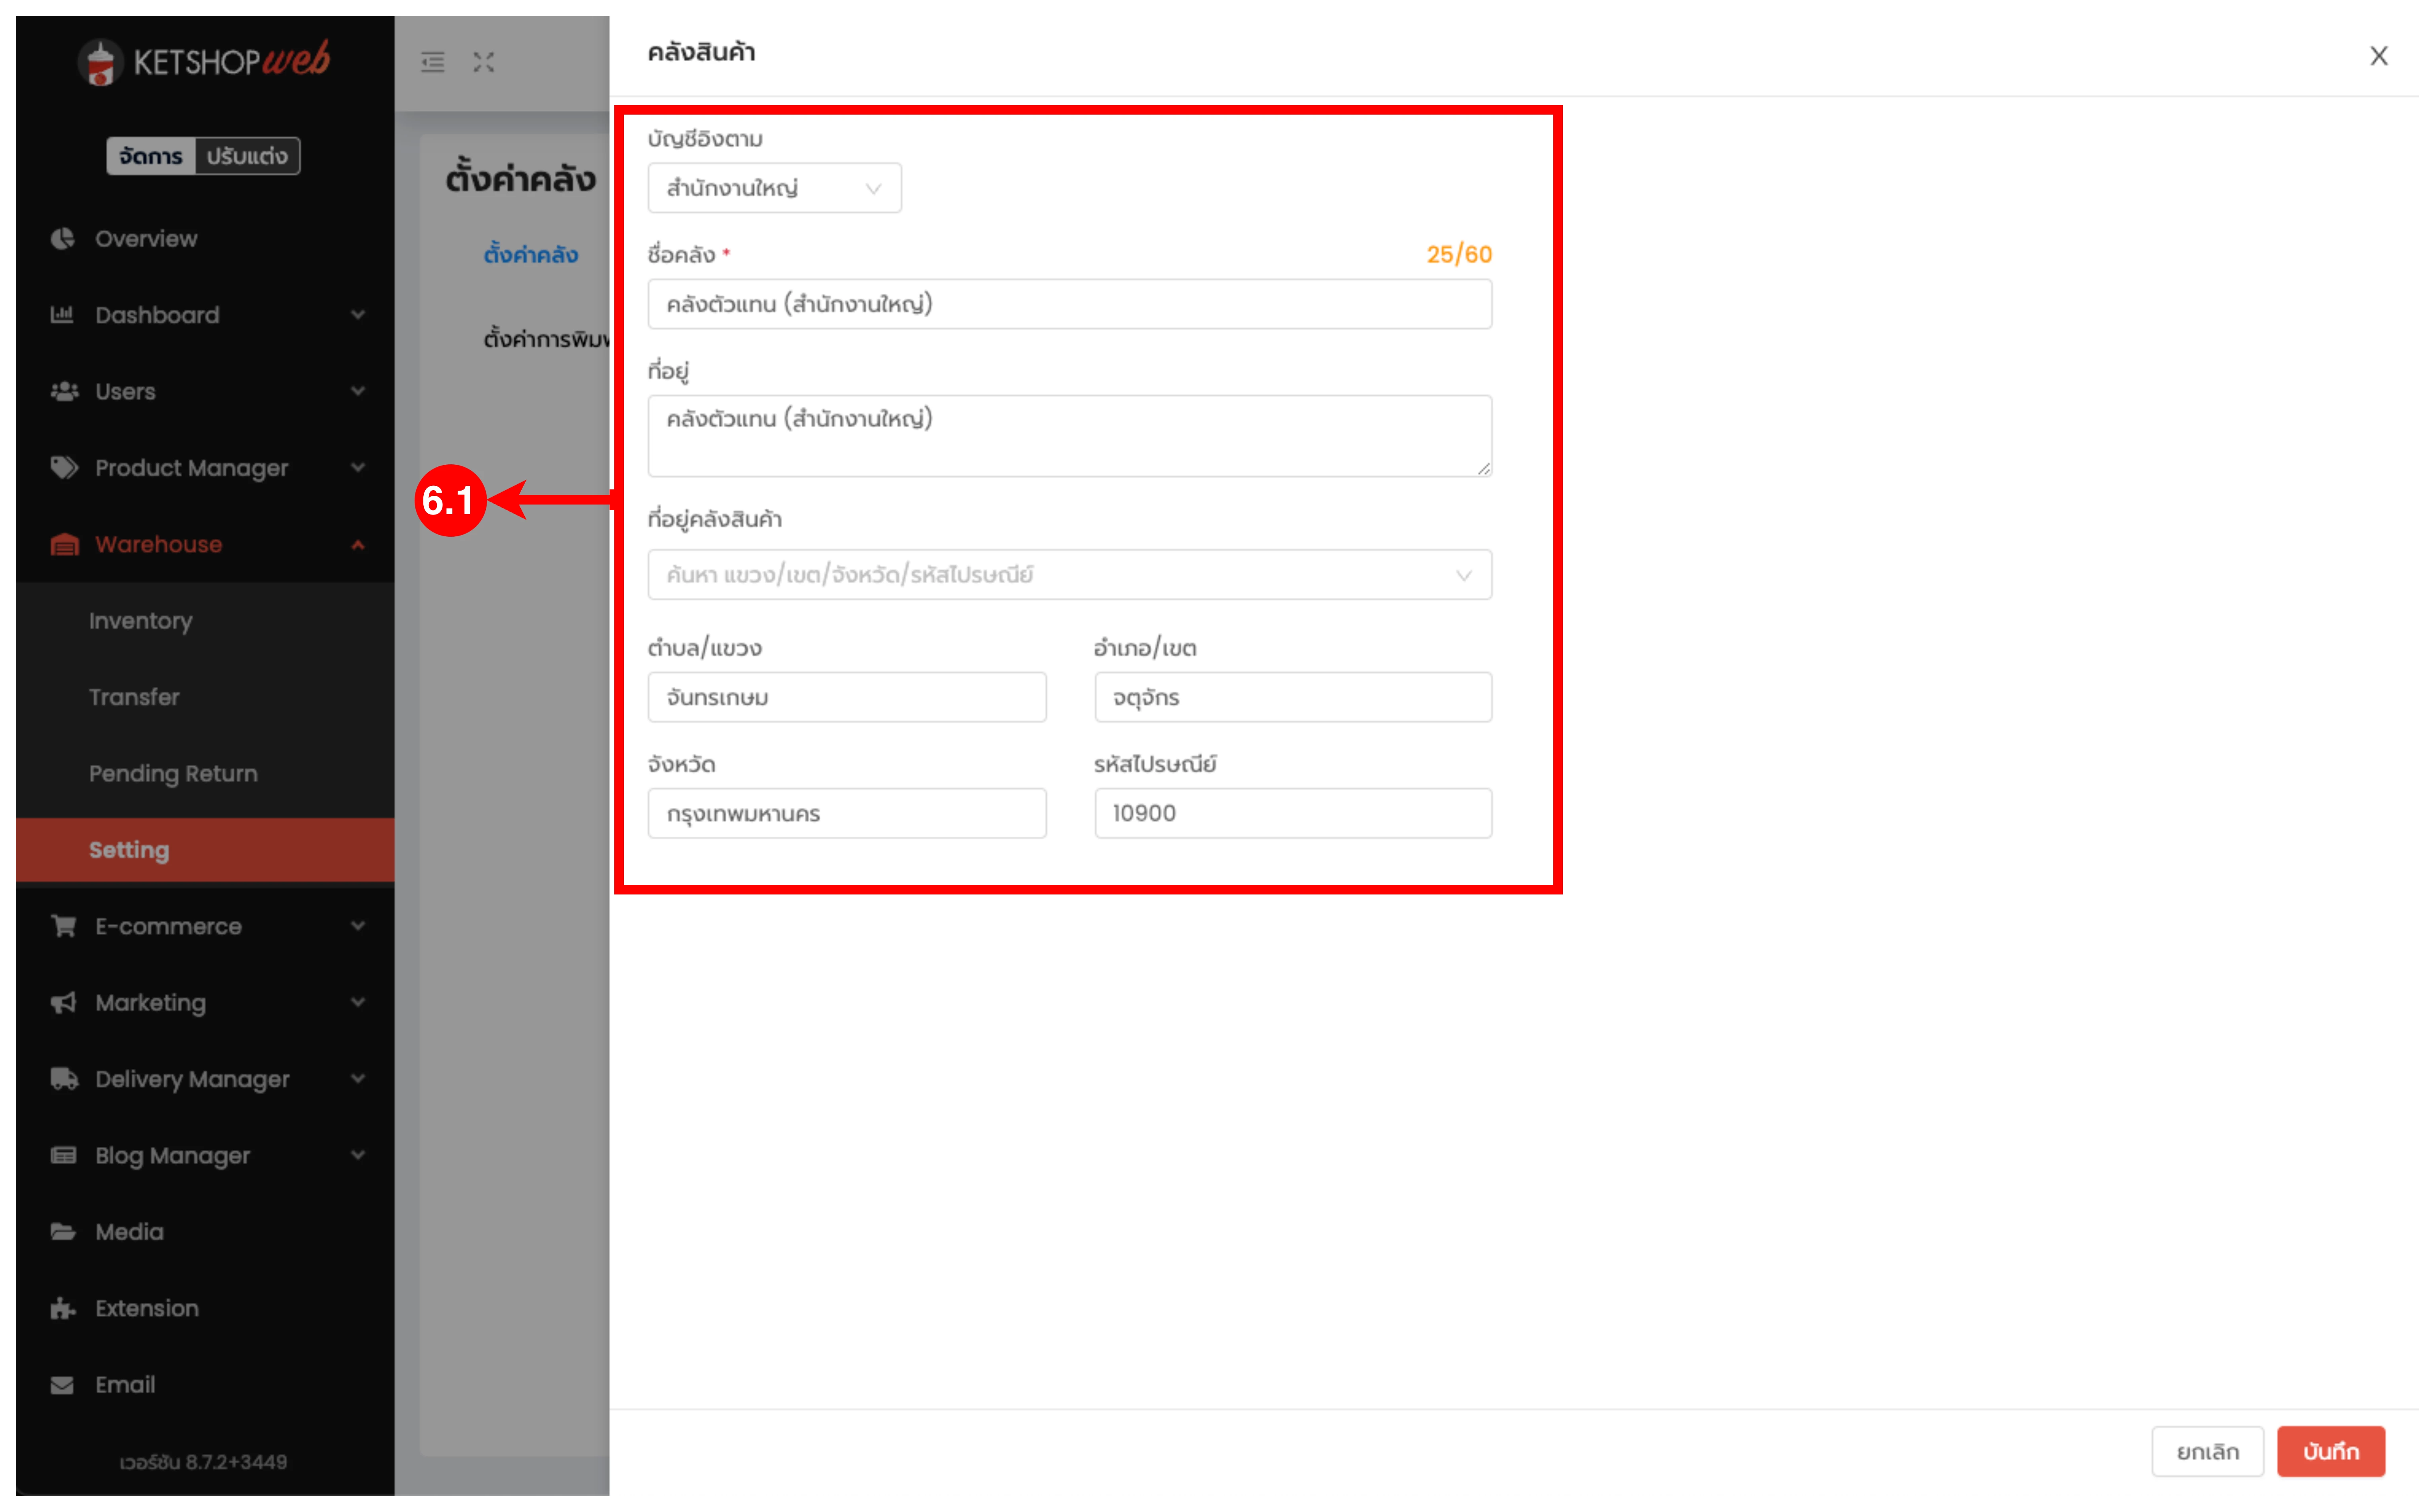The image size is (2435, 1512).
Task: Select the จัดการ mode toggle
Action: (x=151, y=156)
